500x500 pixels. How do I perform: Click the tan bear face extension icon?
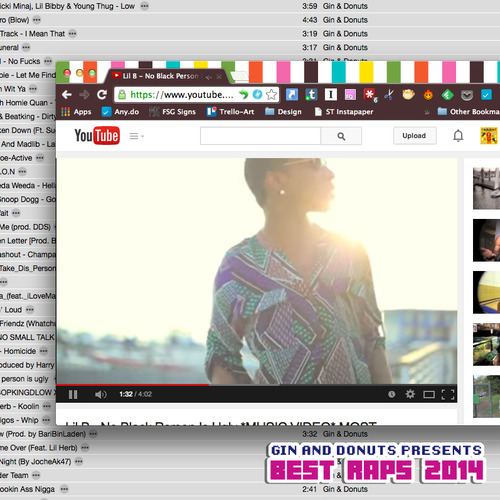coord(408,95)
